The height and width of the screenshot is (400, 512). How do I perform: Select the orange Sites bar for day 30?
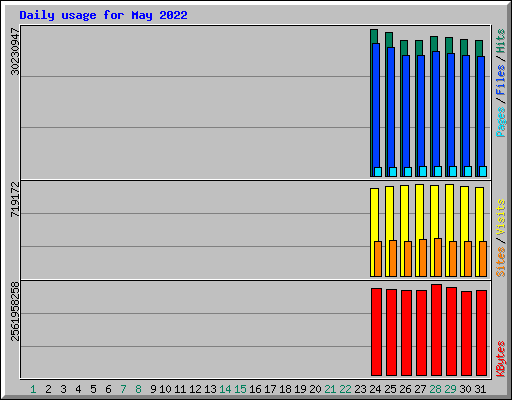click(x=468, y=259)
